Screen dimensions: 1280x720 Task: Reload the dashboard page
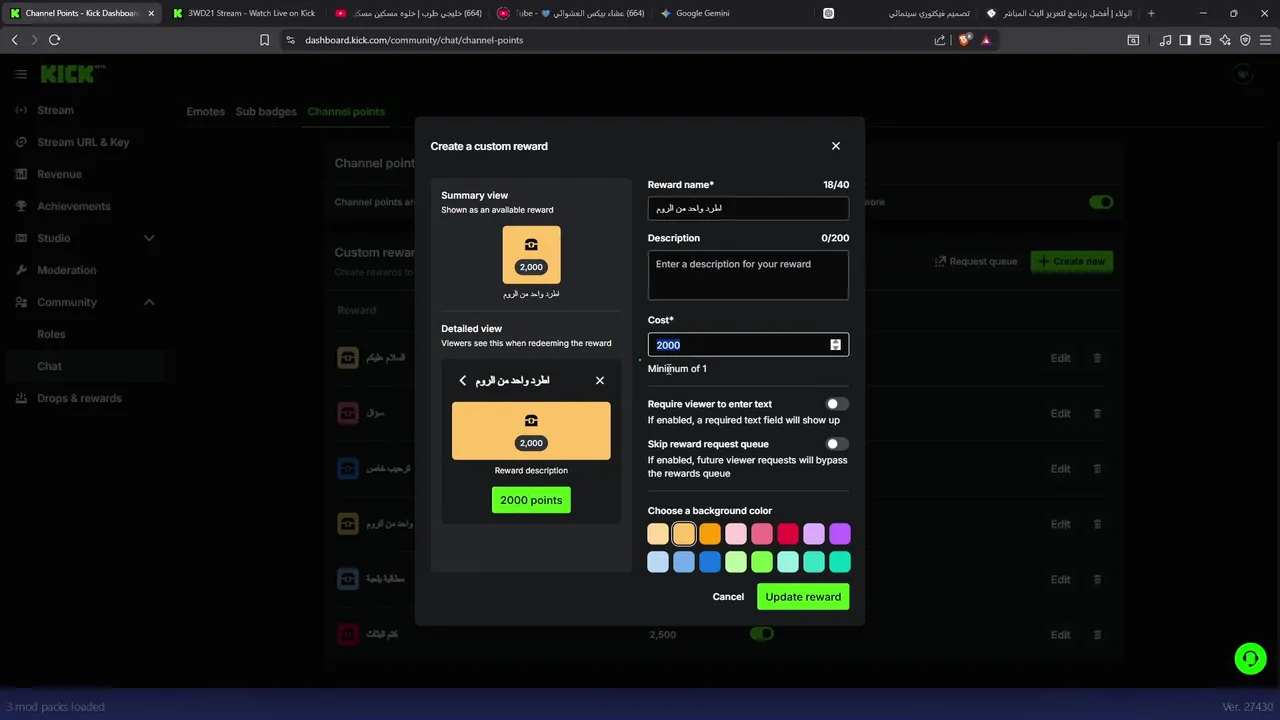pos(54,40)
